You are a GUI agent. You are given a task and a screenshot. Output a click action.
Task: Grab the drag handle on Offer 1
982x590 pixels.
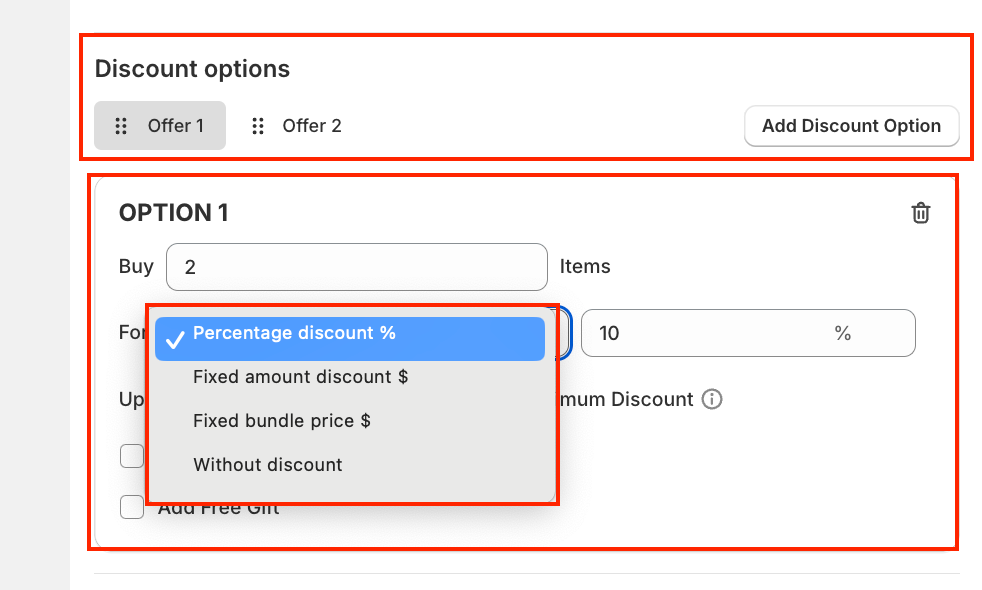pyautogui.click(x=121, y=126)
